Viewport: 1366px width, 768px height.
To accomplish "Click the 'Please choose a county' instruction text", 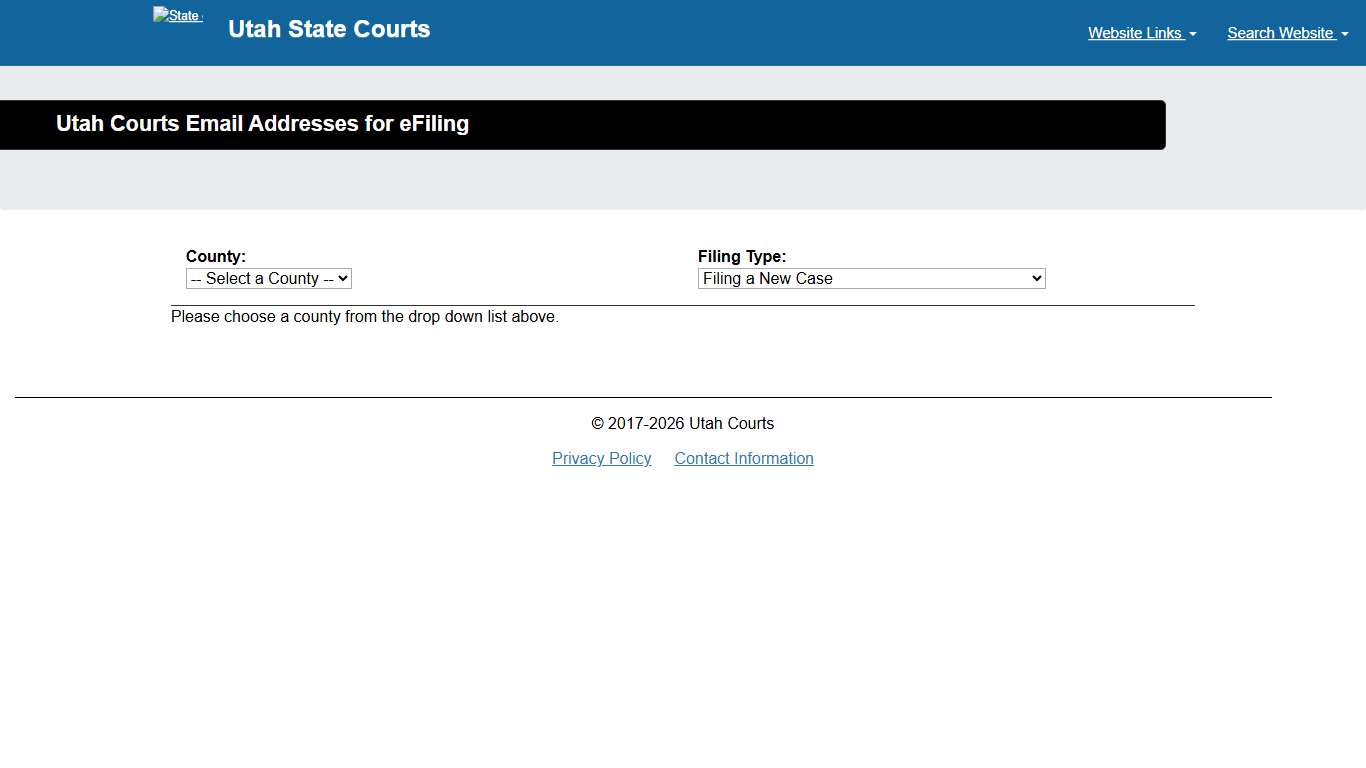I will (364, 316).
